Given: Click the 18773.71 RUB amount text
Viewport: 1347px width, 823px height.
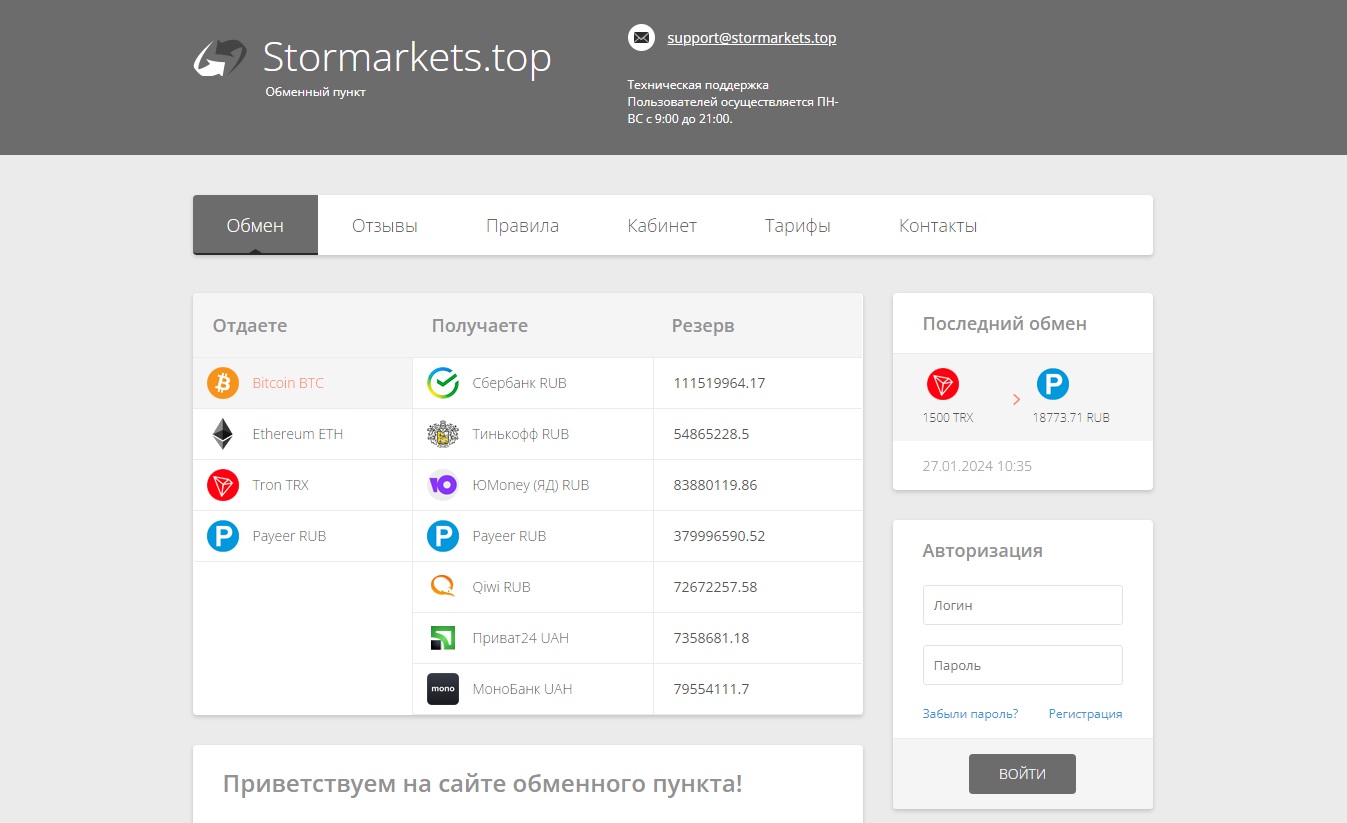Looking at the screenshot, I should [x=1071, y=418].
